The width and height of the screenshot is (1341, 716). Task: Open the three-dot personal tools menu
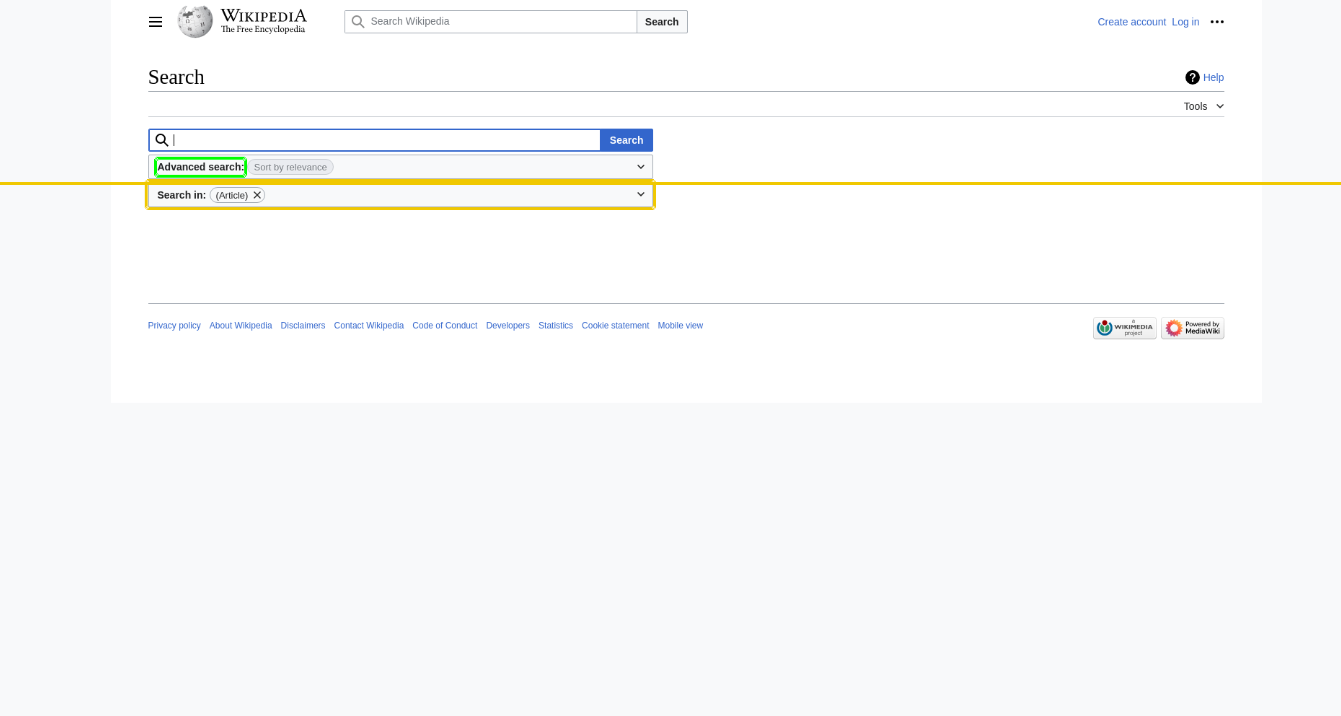pos(1216,22)
